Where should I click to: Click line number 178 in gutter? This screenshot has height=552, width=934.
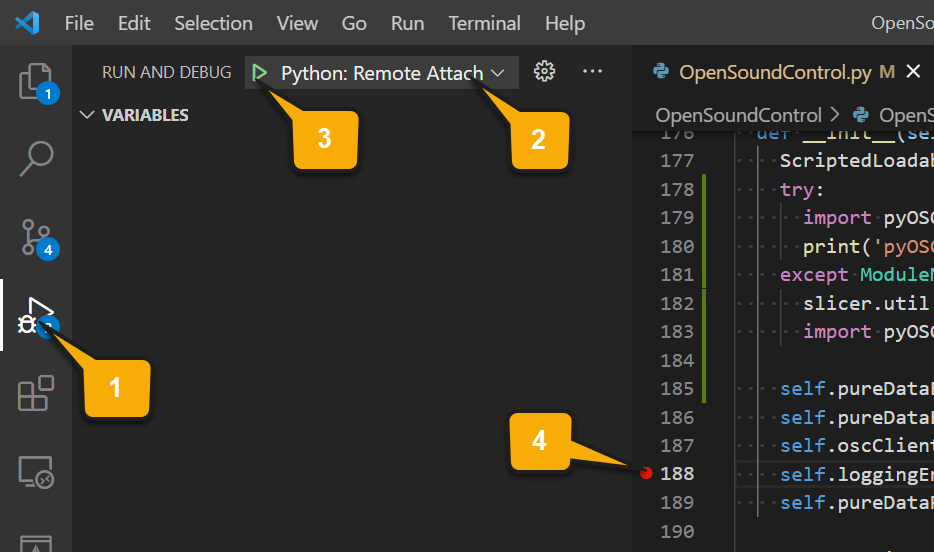(677, 189)
